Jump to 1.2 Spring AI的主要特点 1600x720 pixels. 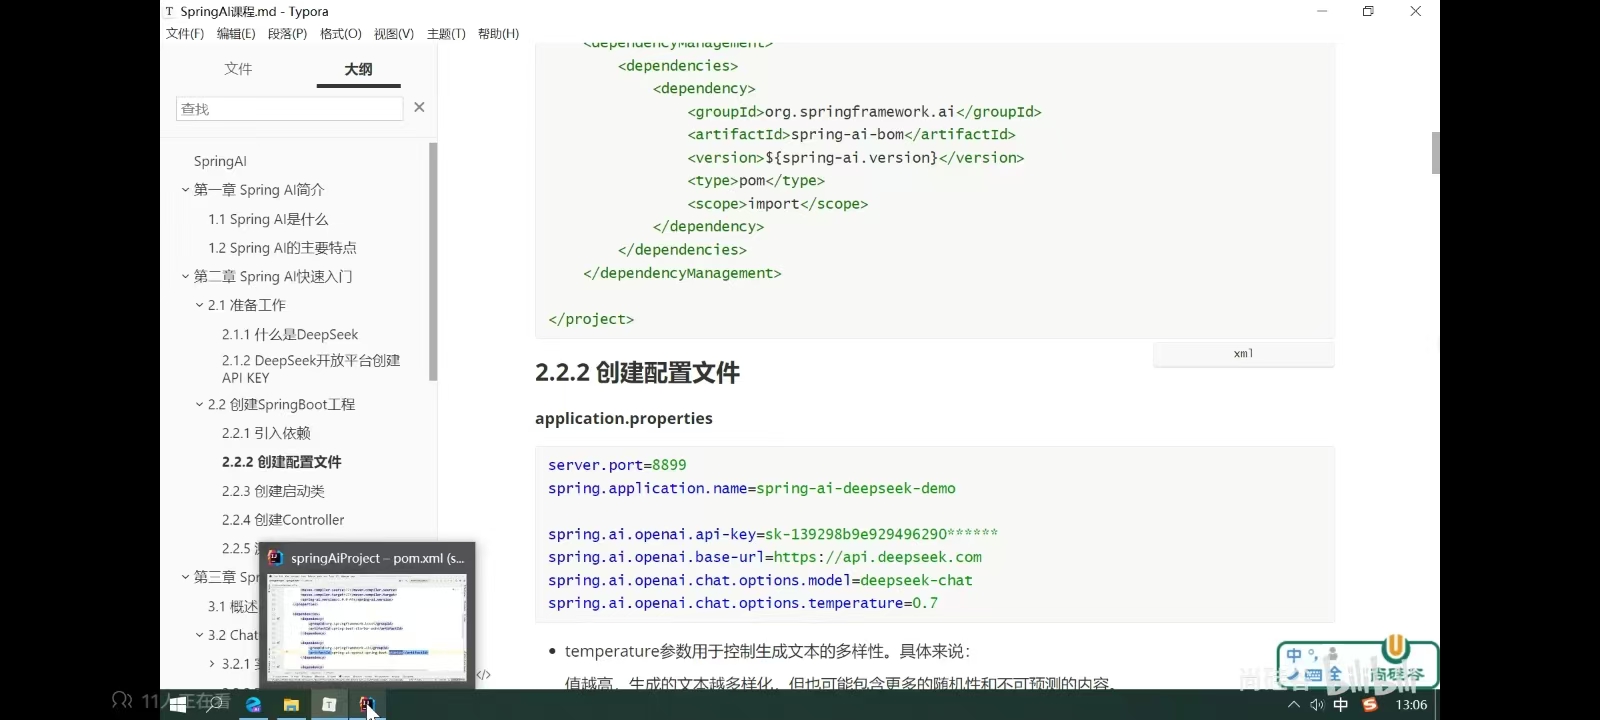[282, 248]
